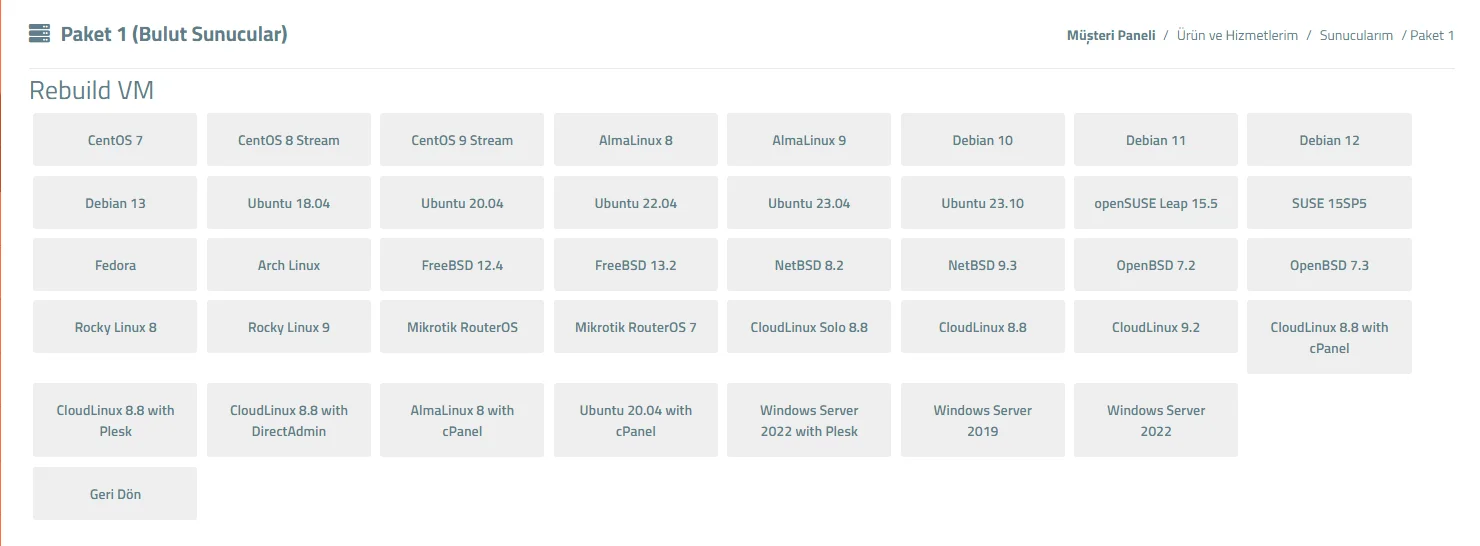1480x546 pixels.
Task: Choose SUSE 15SP5
Action: tap(1330, 203)
